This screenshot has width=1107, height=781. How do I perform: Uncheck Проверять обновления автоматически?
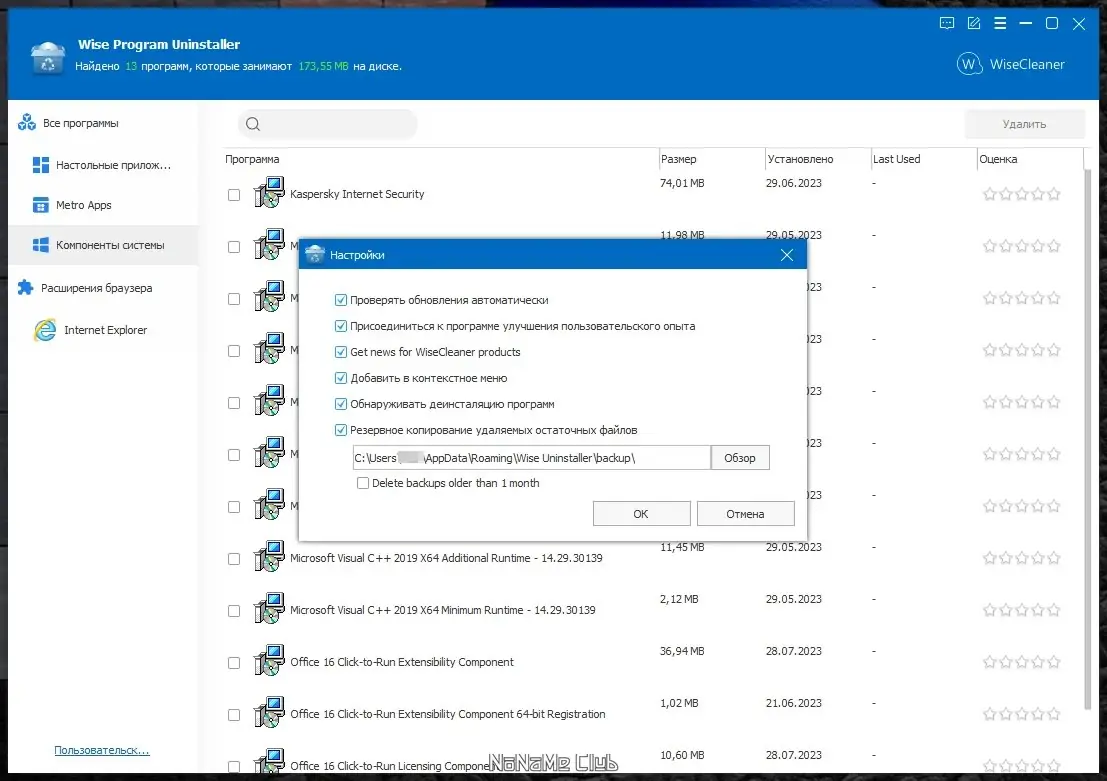coord(341,299)
